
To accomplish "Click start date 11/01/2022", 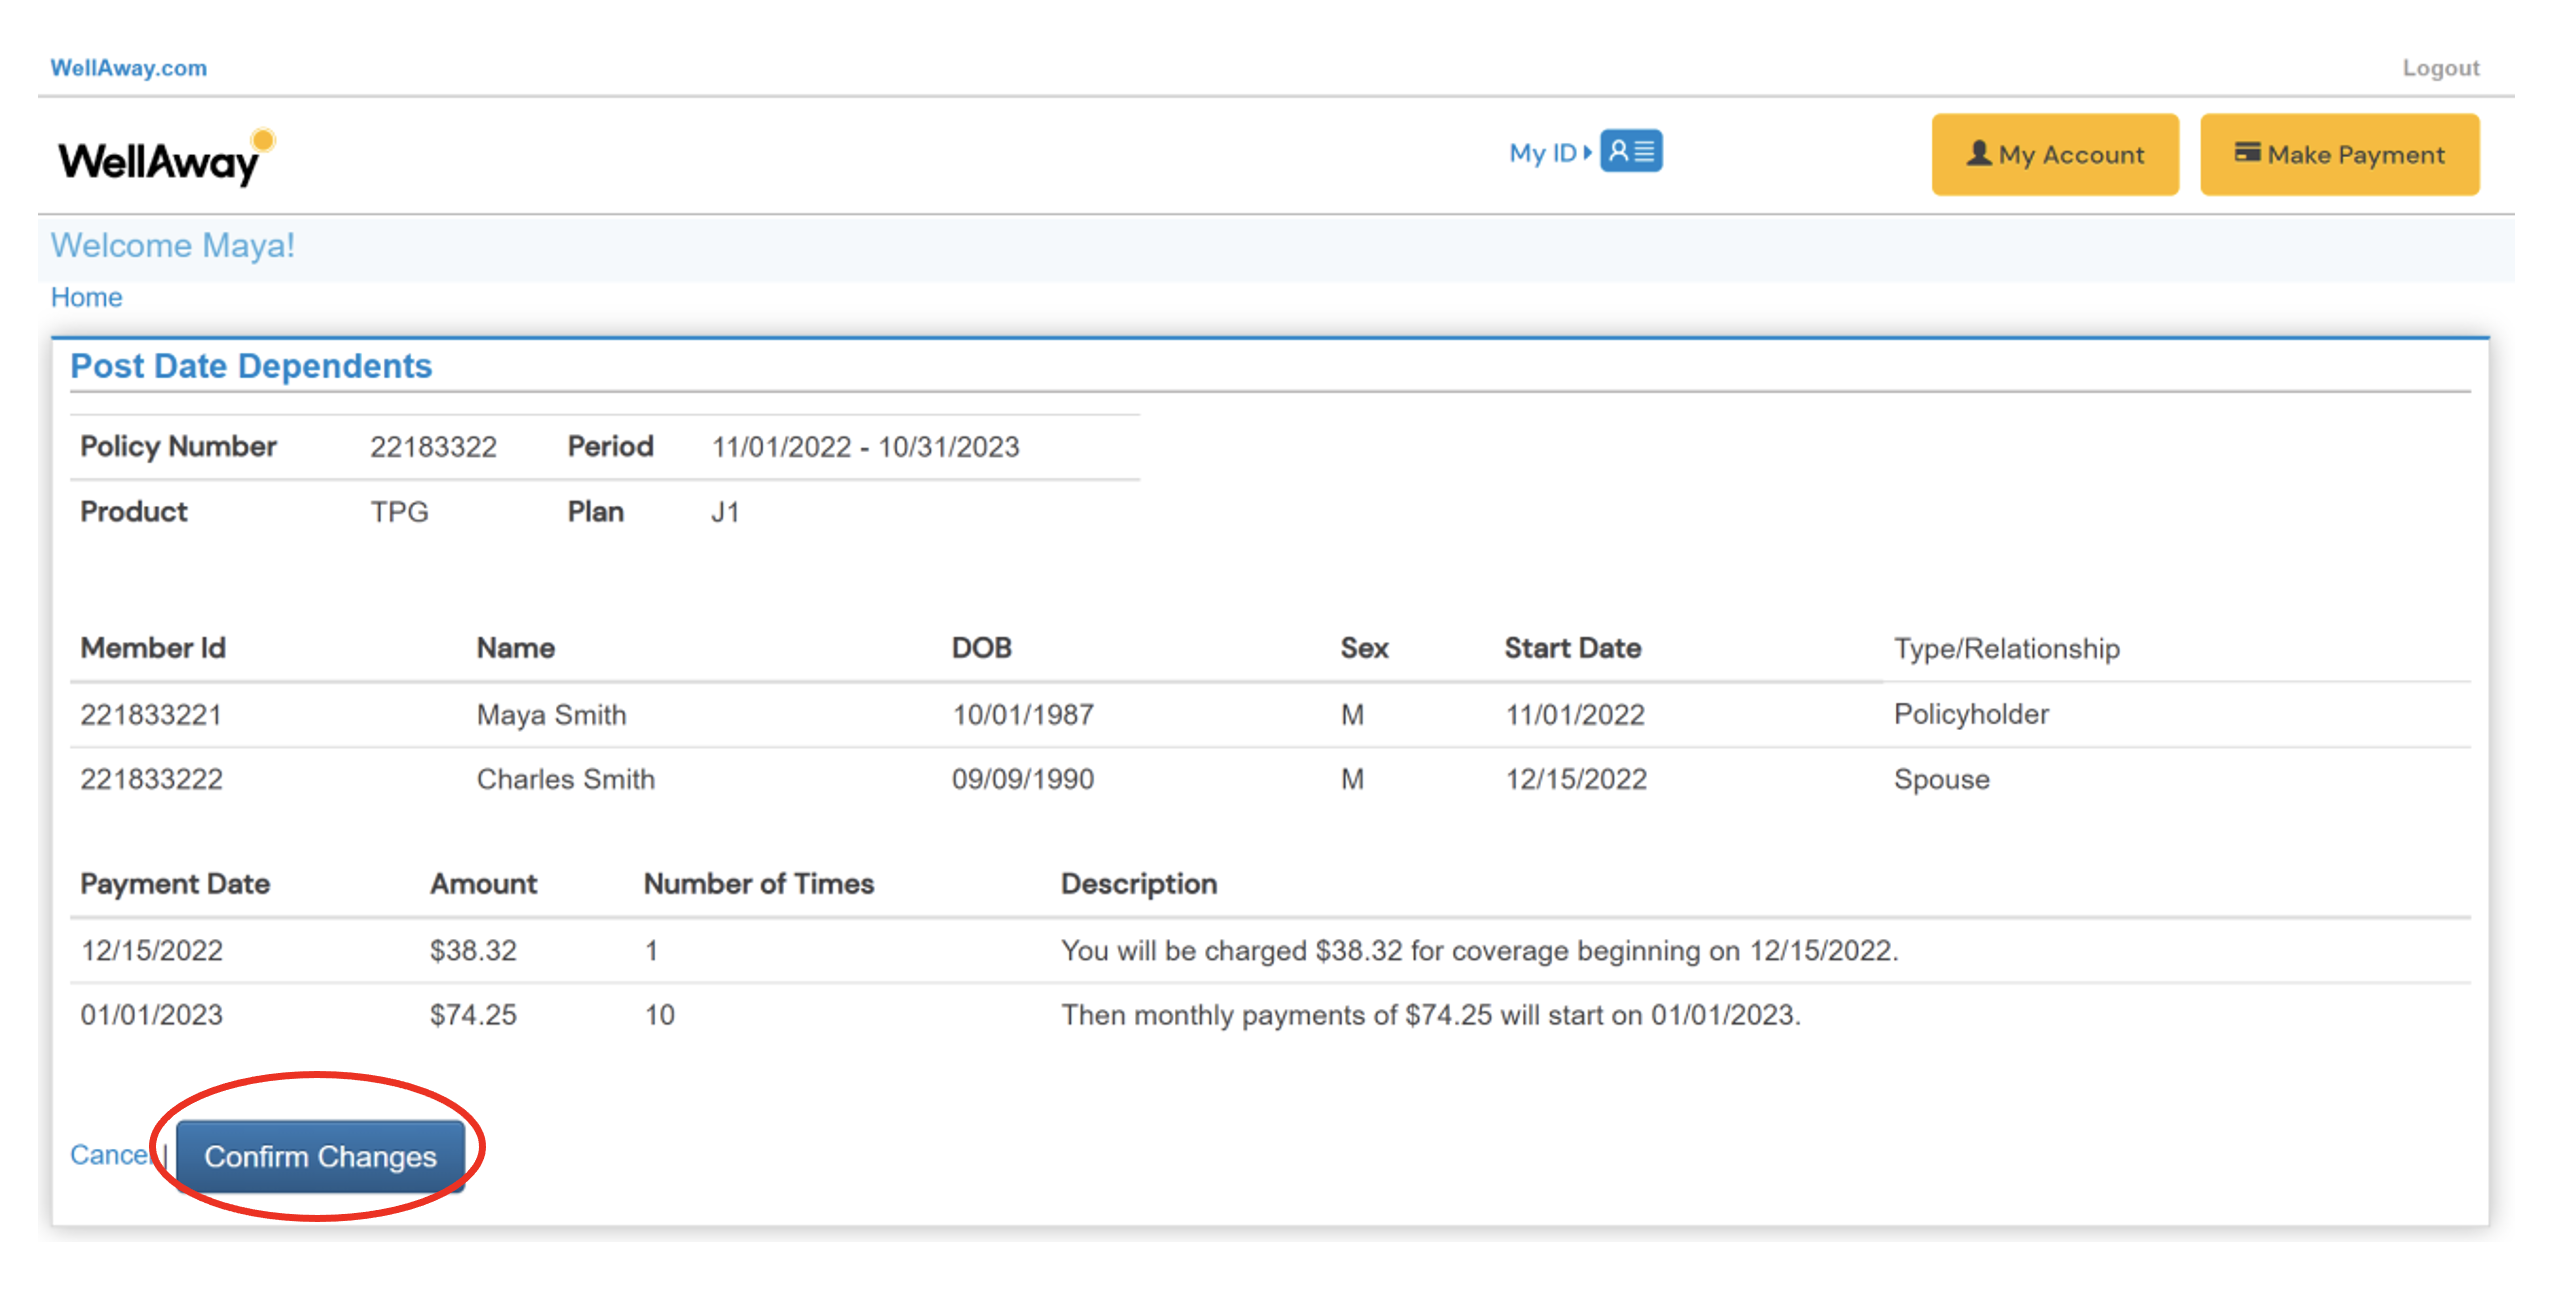I will [1576, 715].
